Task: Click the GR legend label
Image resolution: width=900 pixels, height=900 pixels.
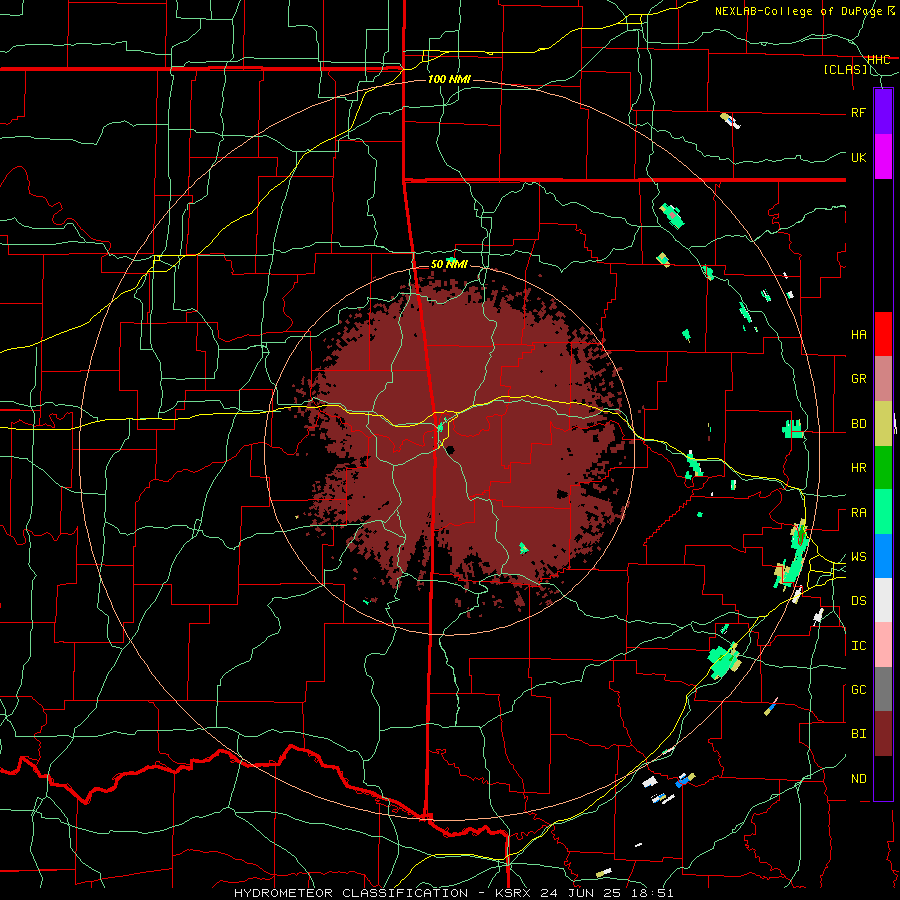Action: [x=858, y=379]
